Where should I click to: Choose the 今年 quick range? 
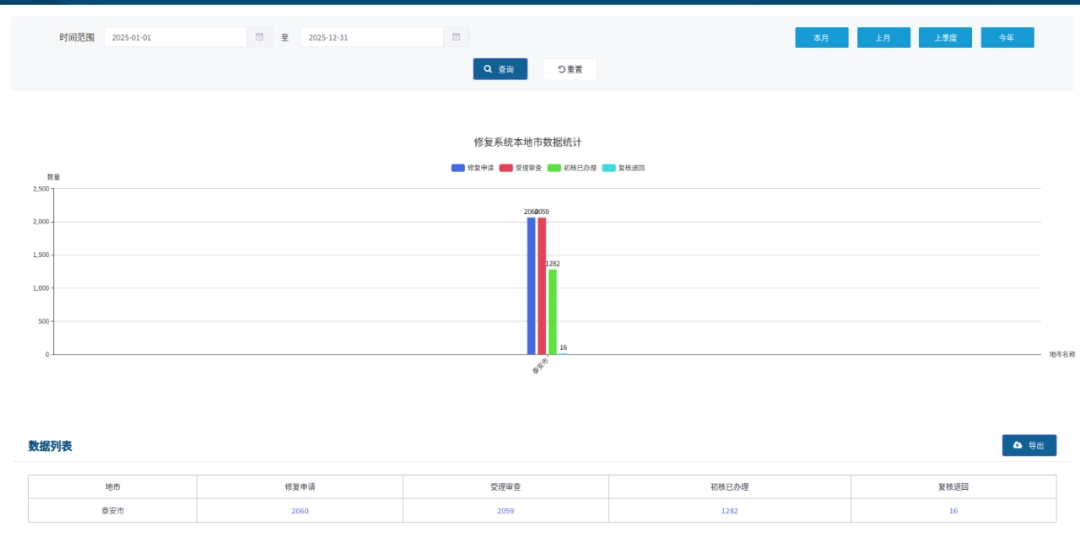click(x=1007, y=38)
